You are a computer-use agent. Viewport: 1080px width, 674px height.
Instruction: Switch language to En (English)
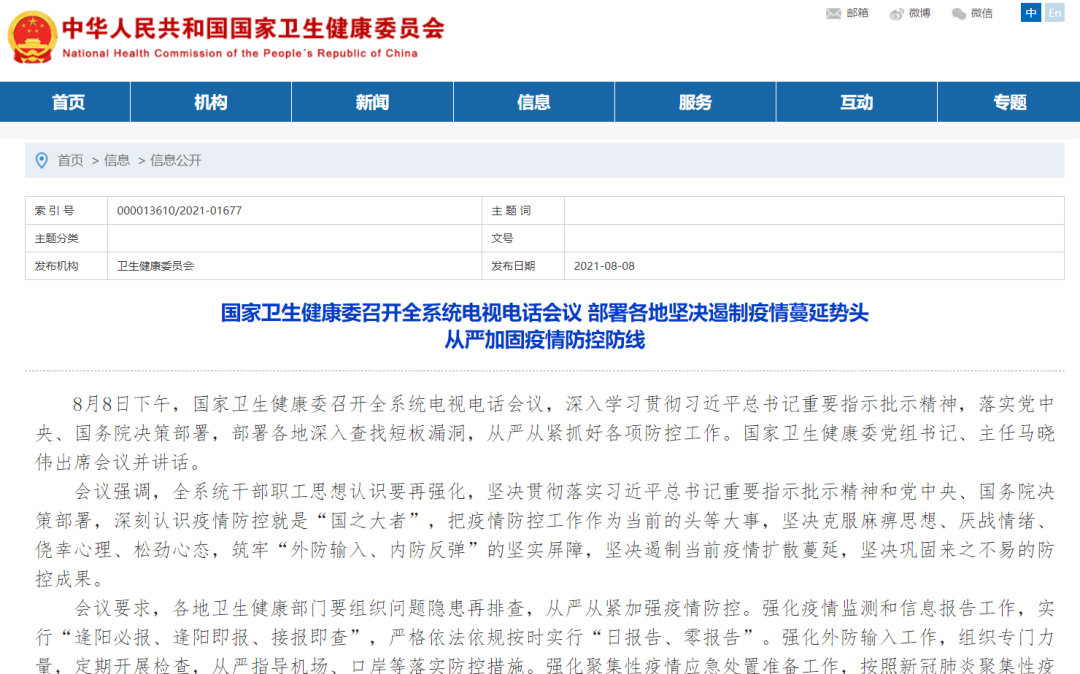point(1055,13)
